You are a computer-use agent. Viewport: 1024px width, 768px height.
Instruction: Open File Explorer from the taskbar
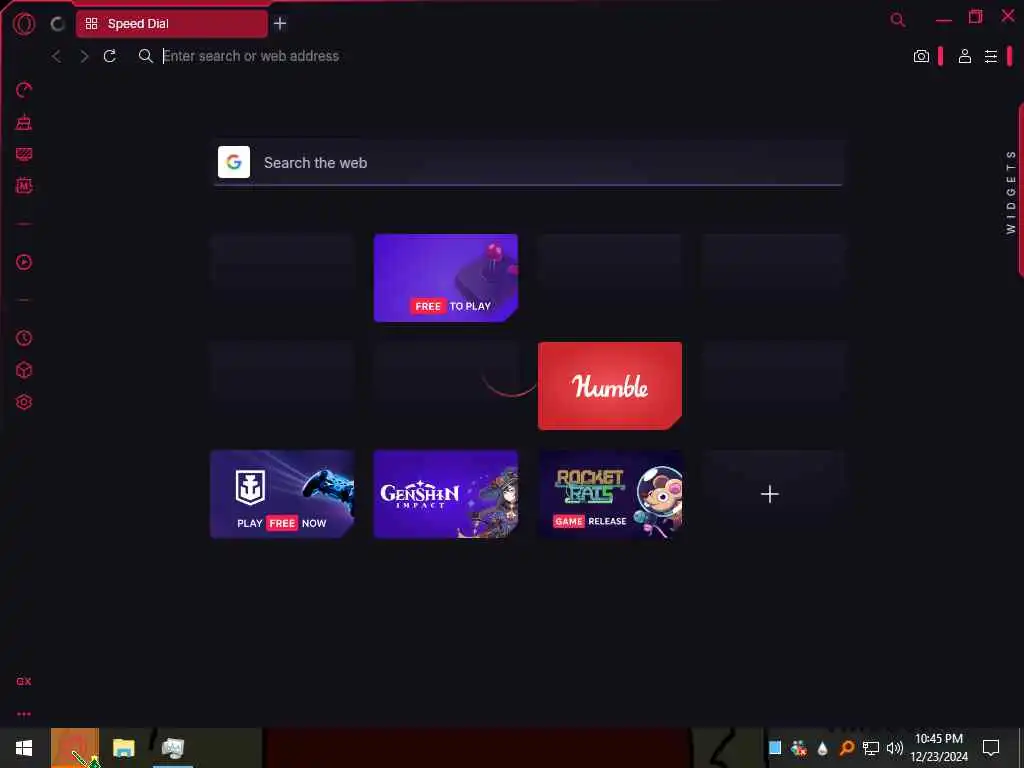[123, 748]
